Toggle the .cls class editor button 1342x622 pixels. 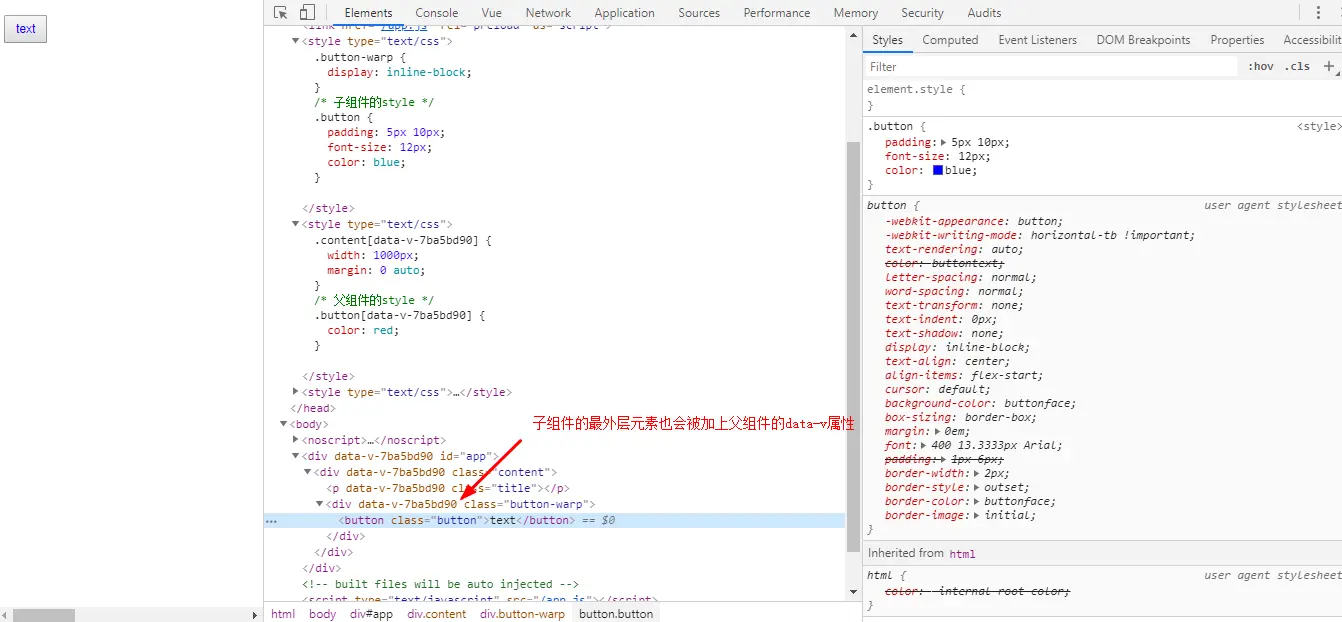click(1298, 66)
